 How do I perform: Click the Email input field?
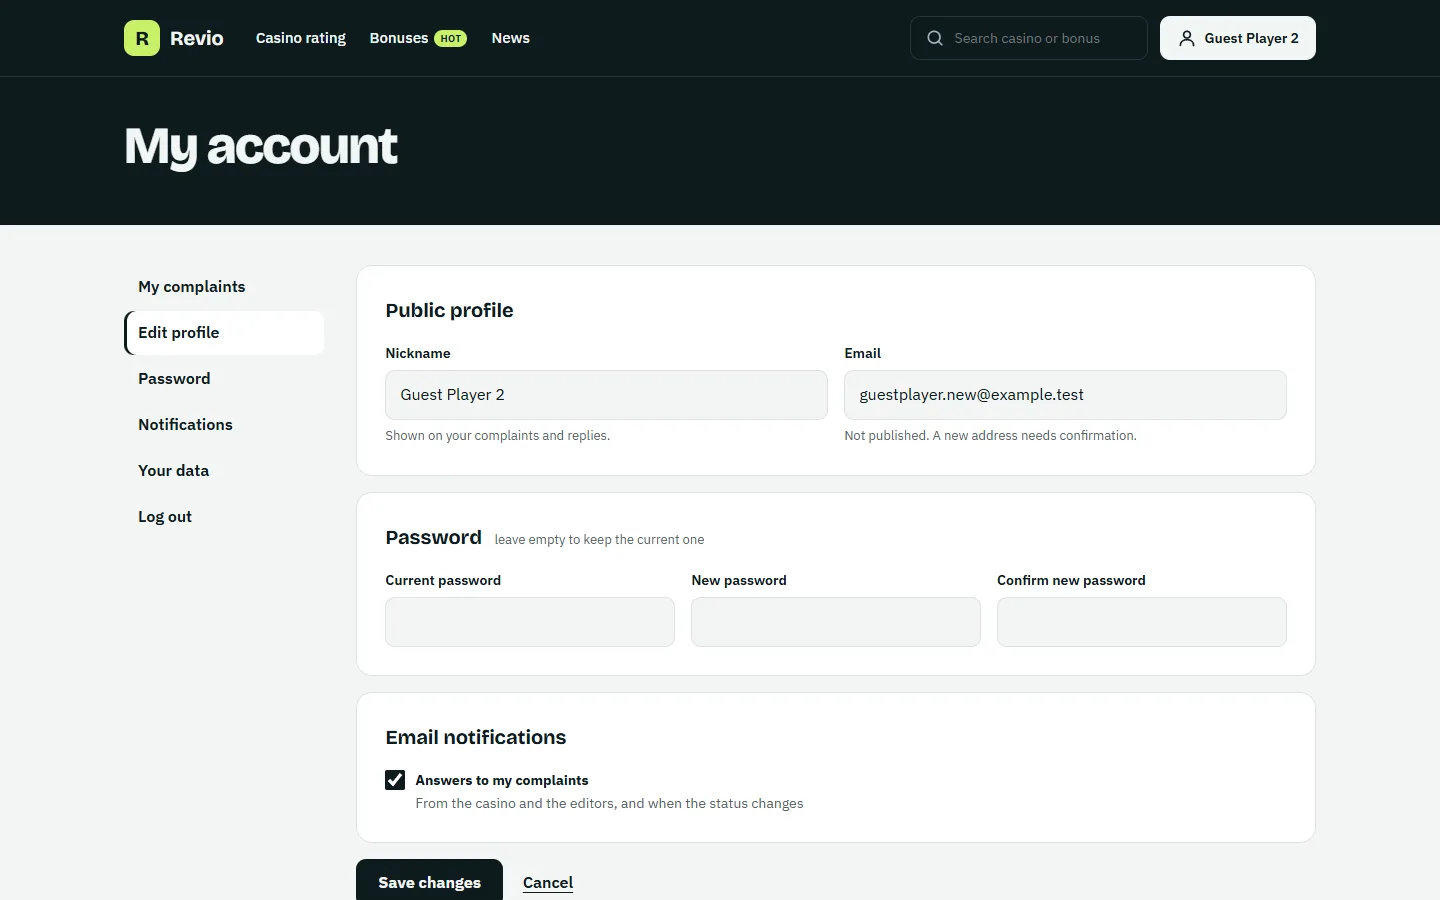pyautogui.click(x=1065, y=395)
